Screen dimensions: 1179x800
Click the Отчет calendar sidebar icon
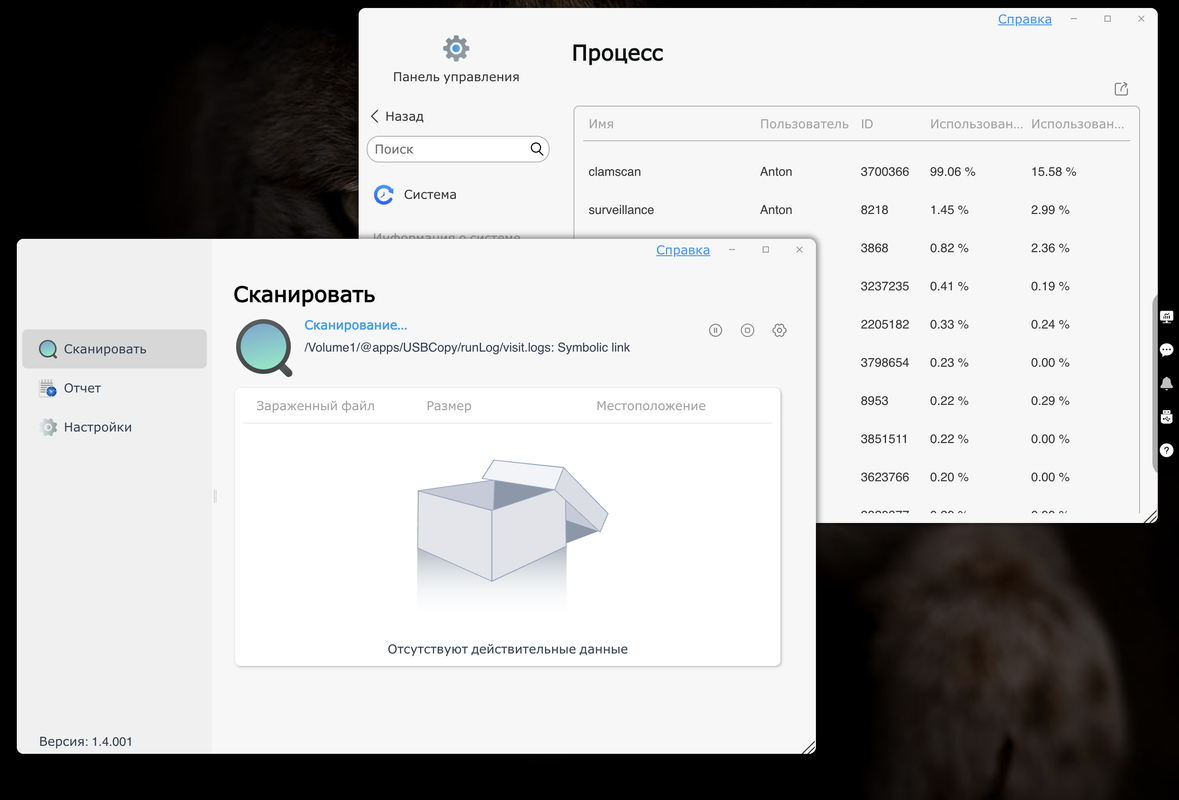[x=47, y=388]
